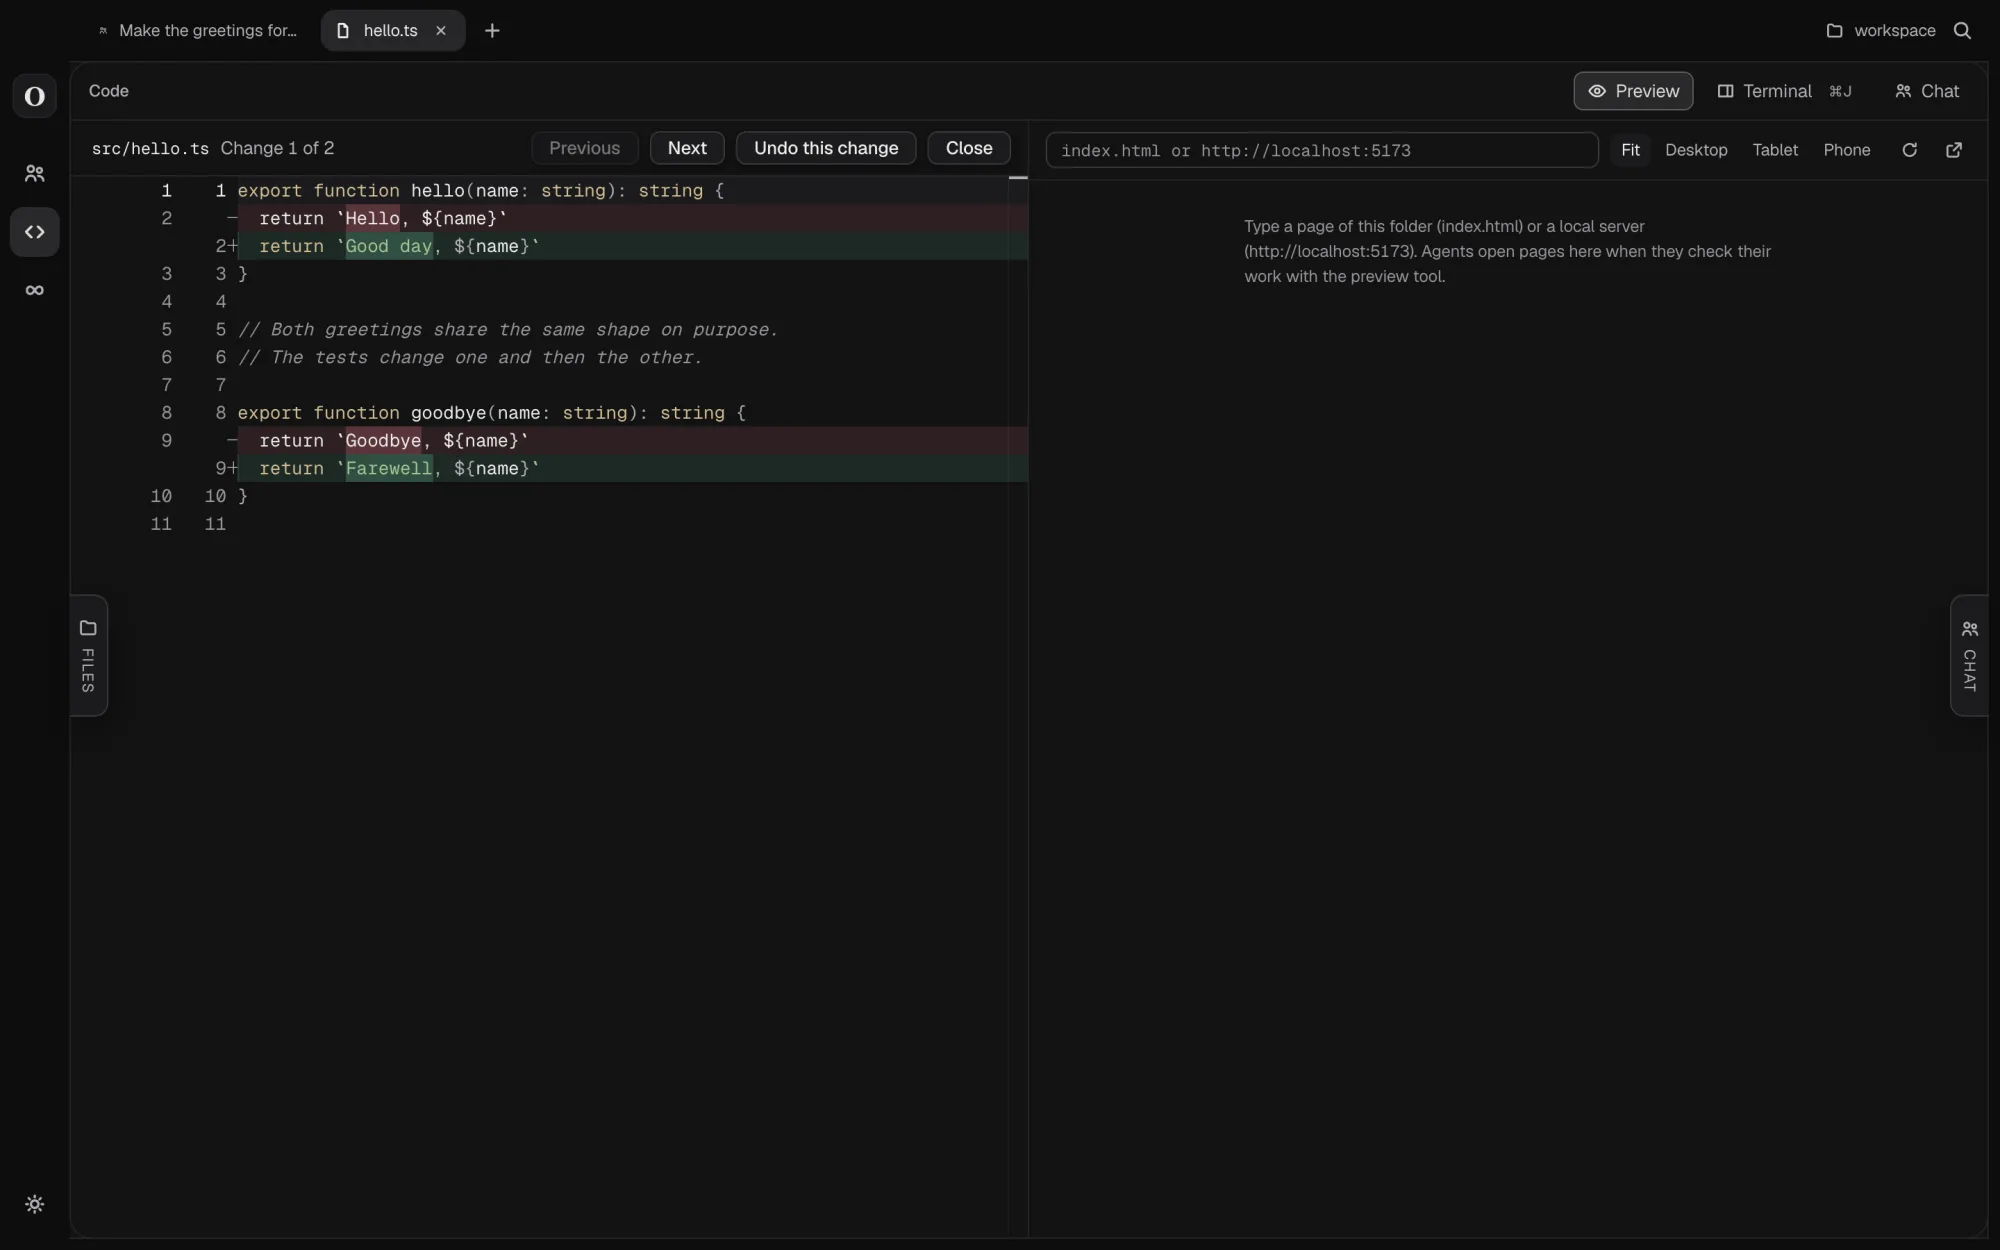This screenshot has width=2000, height=1250.
Task: Open the O logo home icon
Action: coord(35,96)
